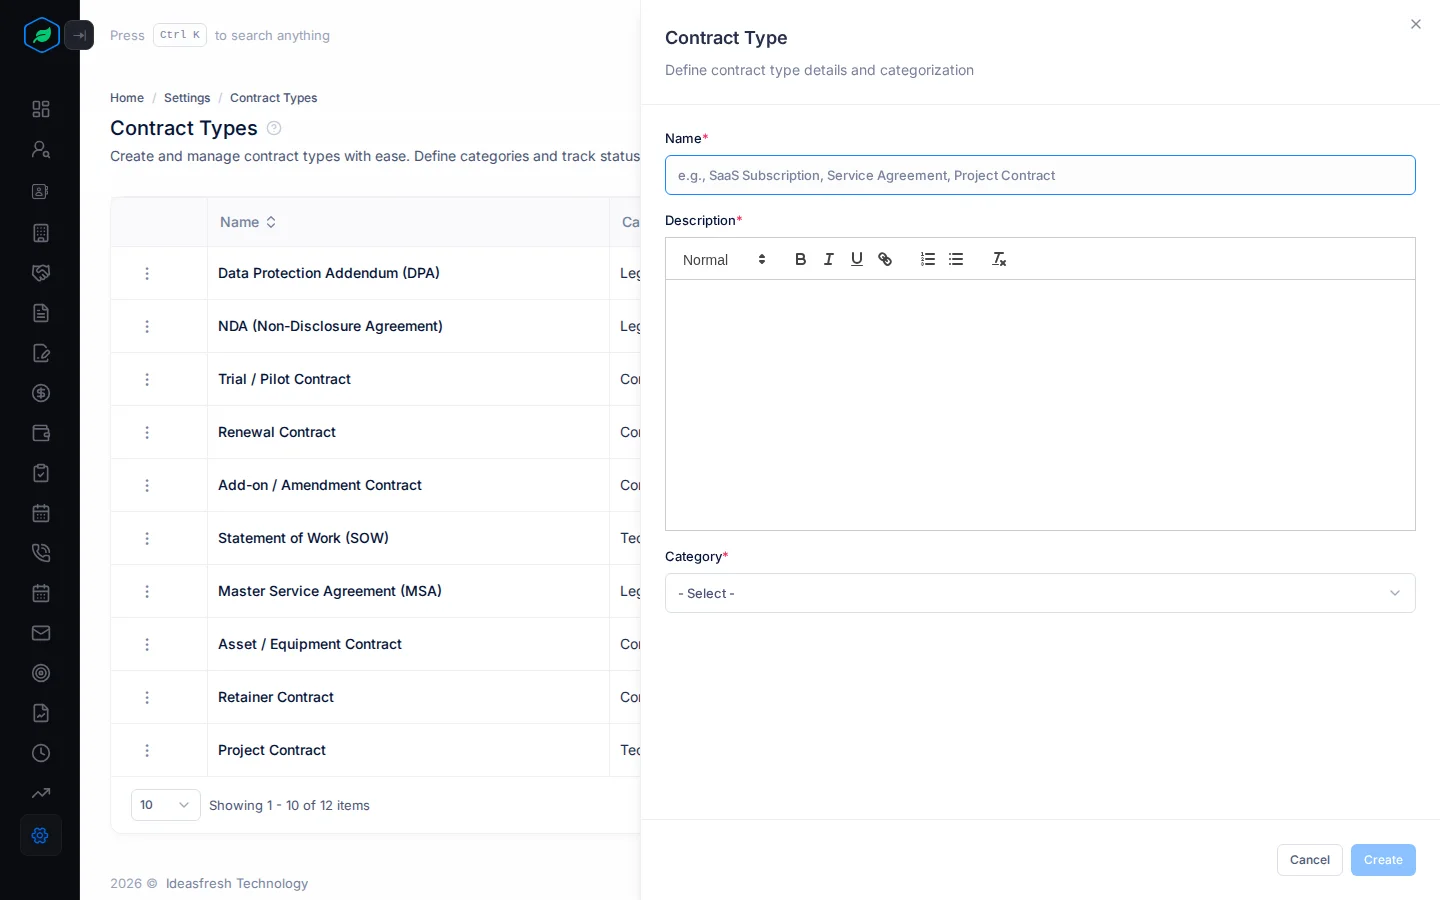The height and width of the screenshot is (900, 1440).
Task: Open the contacts book icon in sidebar
Action: click(x=41, y=191)
